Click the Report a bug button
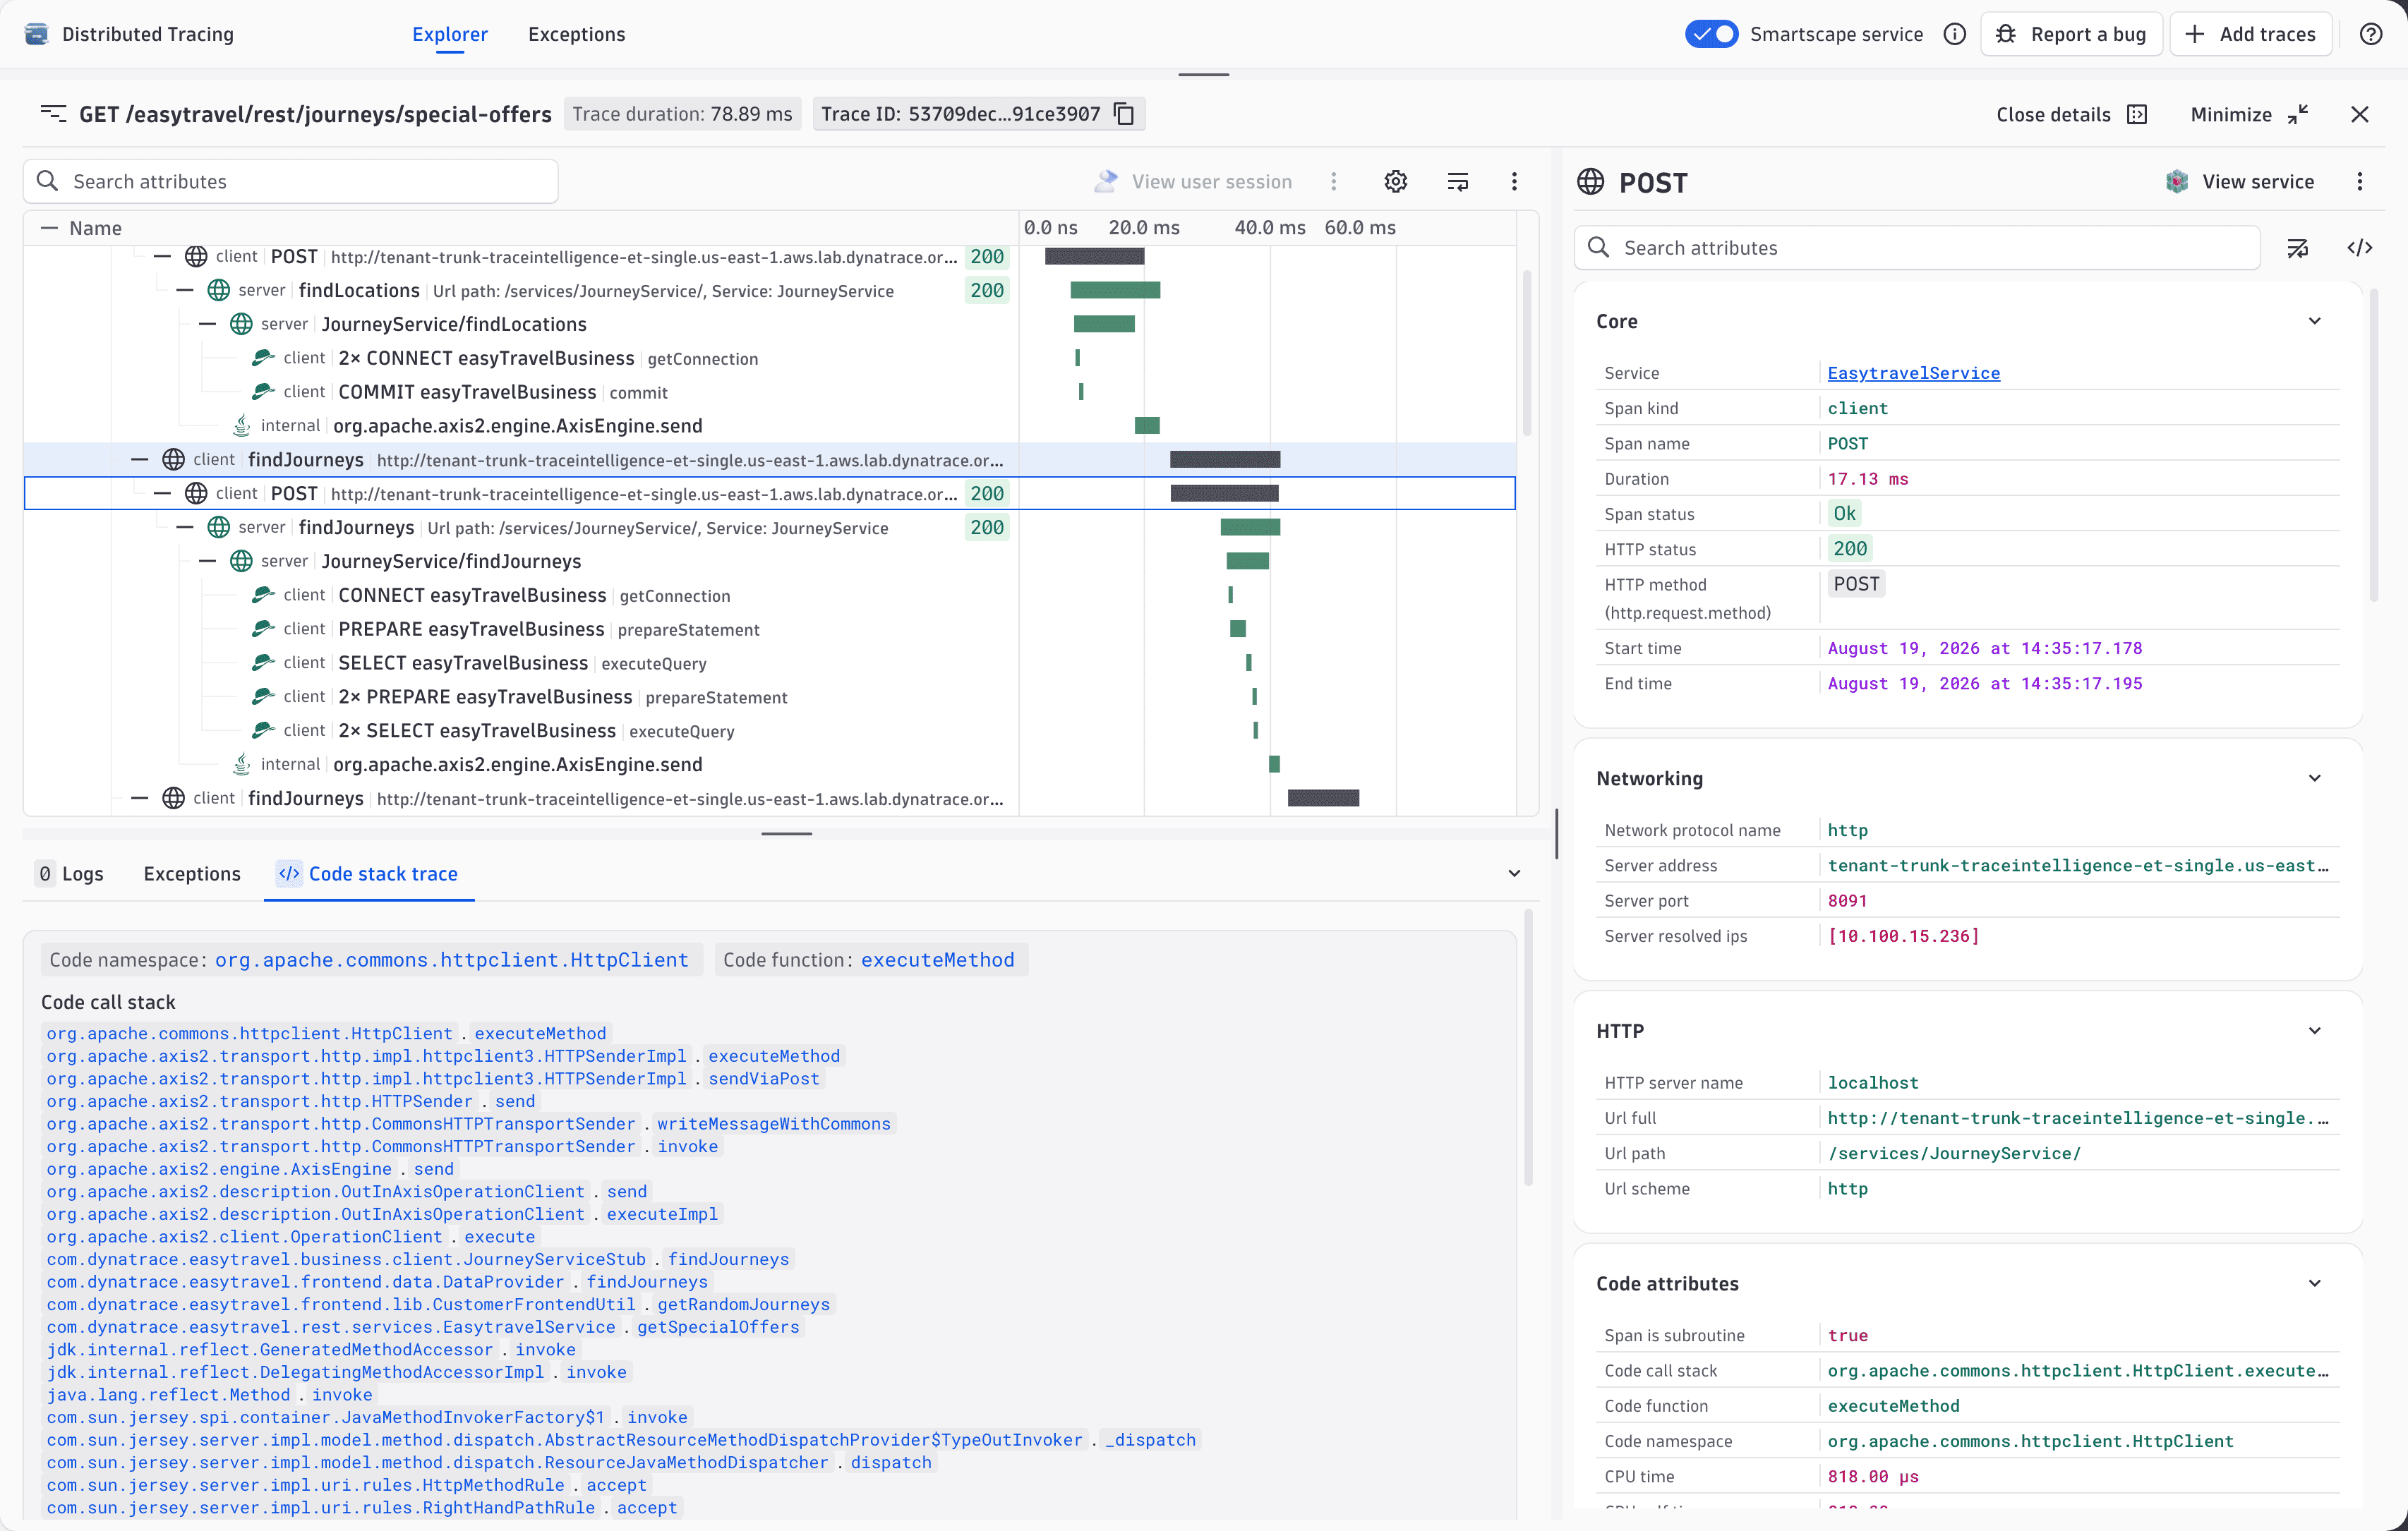The image size is (2408, 1531). [x=2072, y=34]
